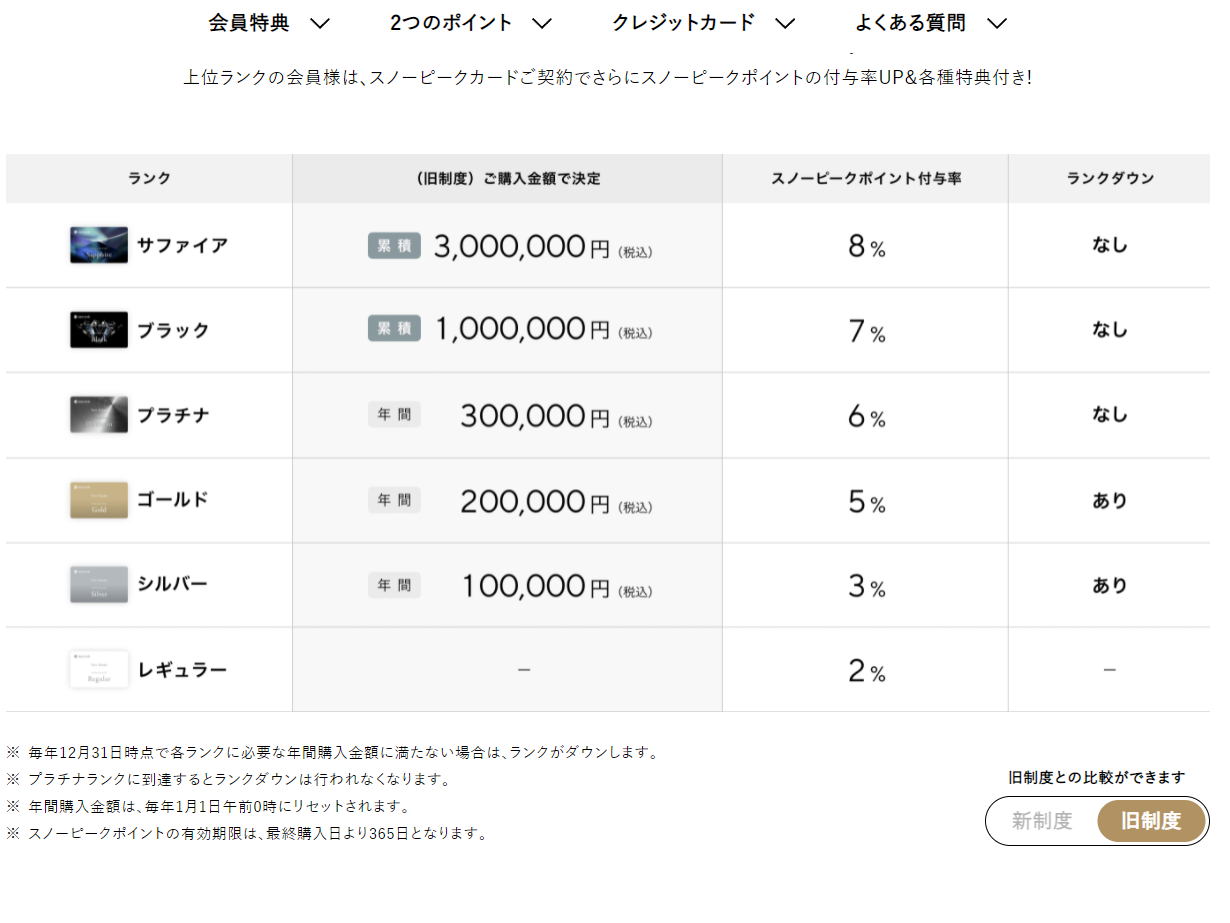
Task: Click あり in the シルバー row
Action: [1110, 585]
